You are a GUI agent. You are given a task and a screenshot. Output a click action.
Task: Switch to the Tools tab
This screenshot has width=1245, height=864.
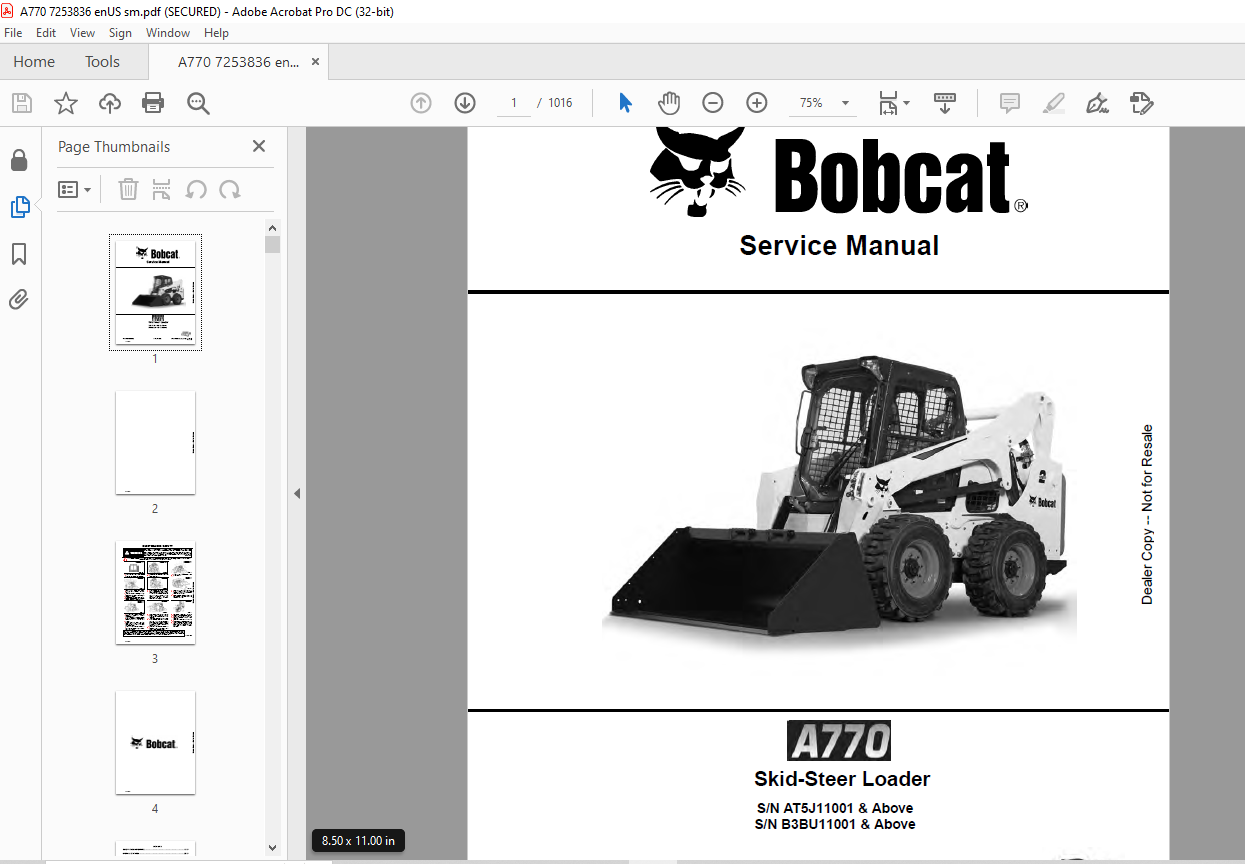point(102,62)
